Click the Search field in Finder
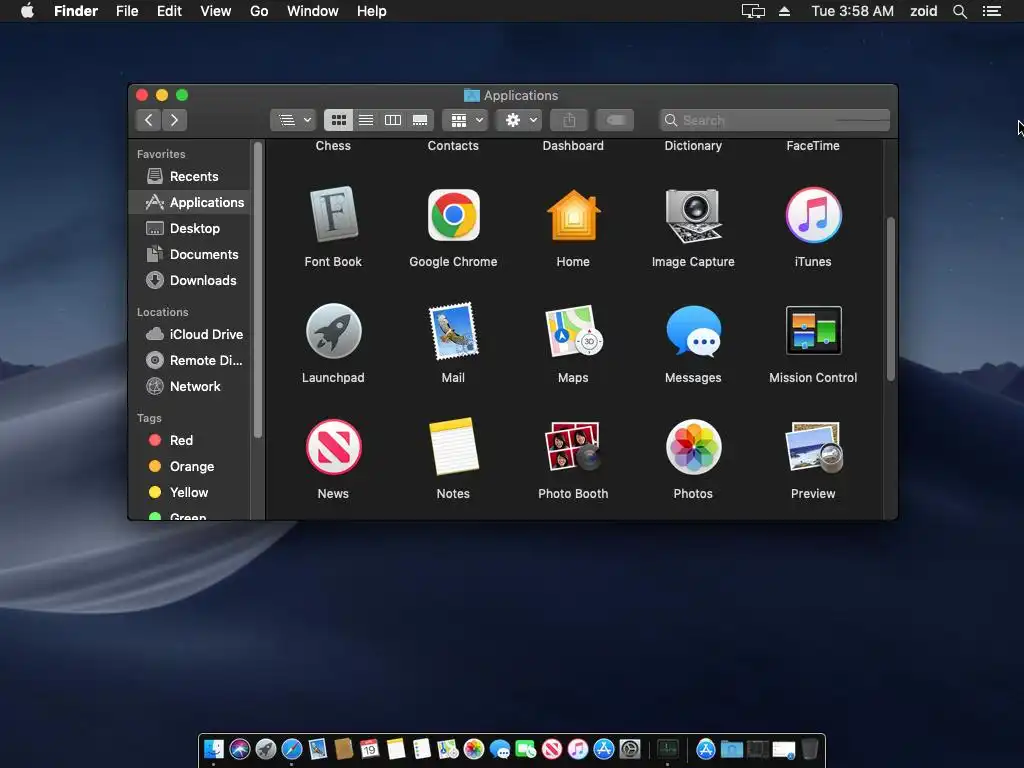Screen dimensions: 1024x768 point(775,120)
